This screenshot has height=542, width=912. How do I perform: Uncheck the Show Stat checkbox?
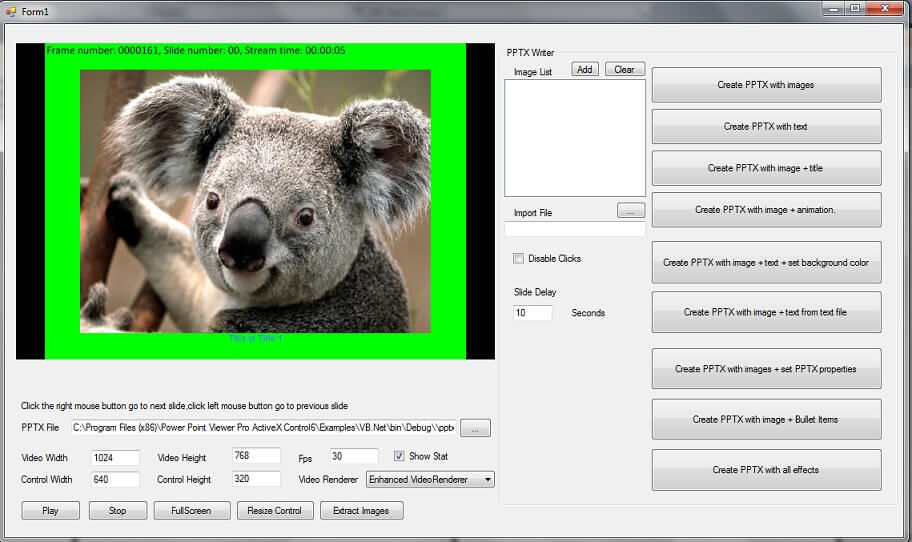[399, 456]
